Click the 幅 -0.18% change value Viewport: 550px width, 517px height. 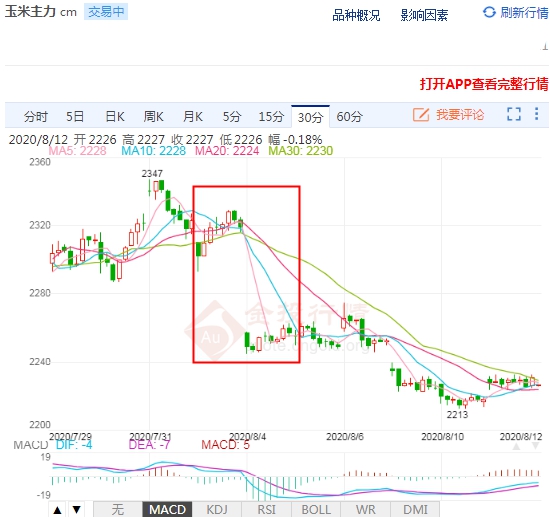click(295, 140)
